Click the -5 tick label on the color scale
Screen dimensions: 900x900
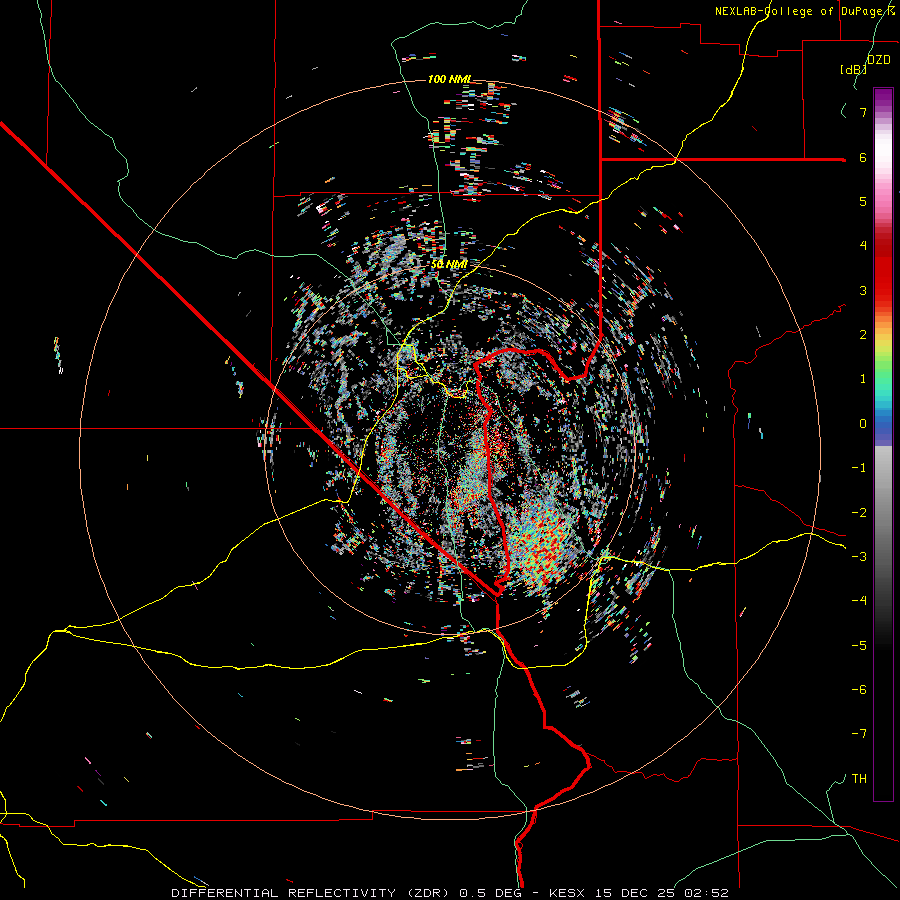click(x=859, y=645)
